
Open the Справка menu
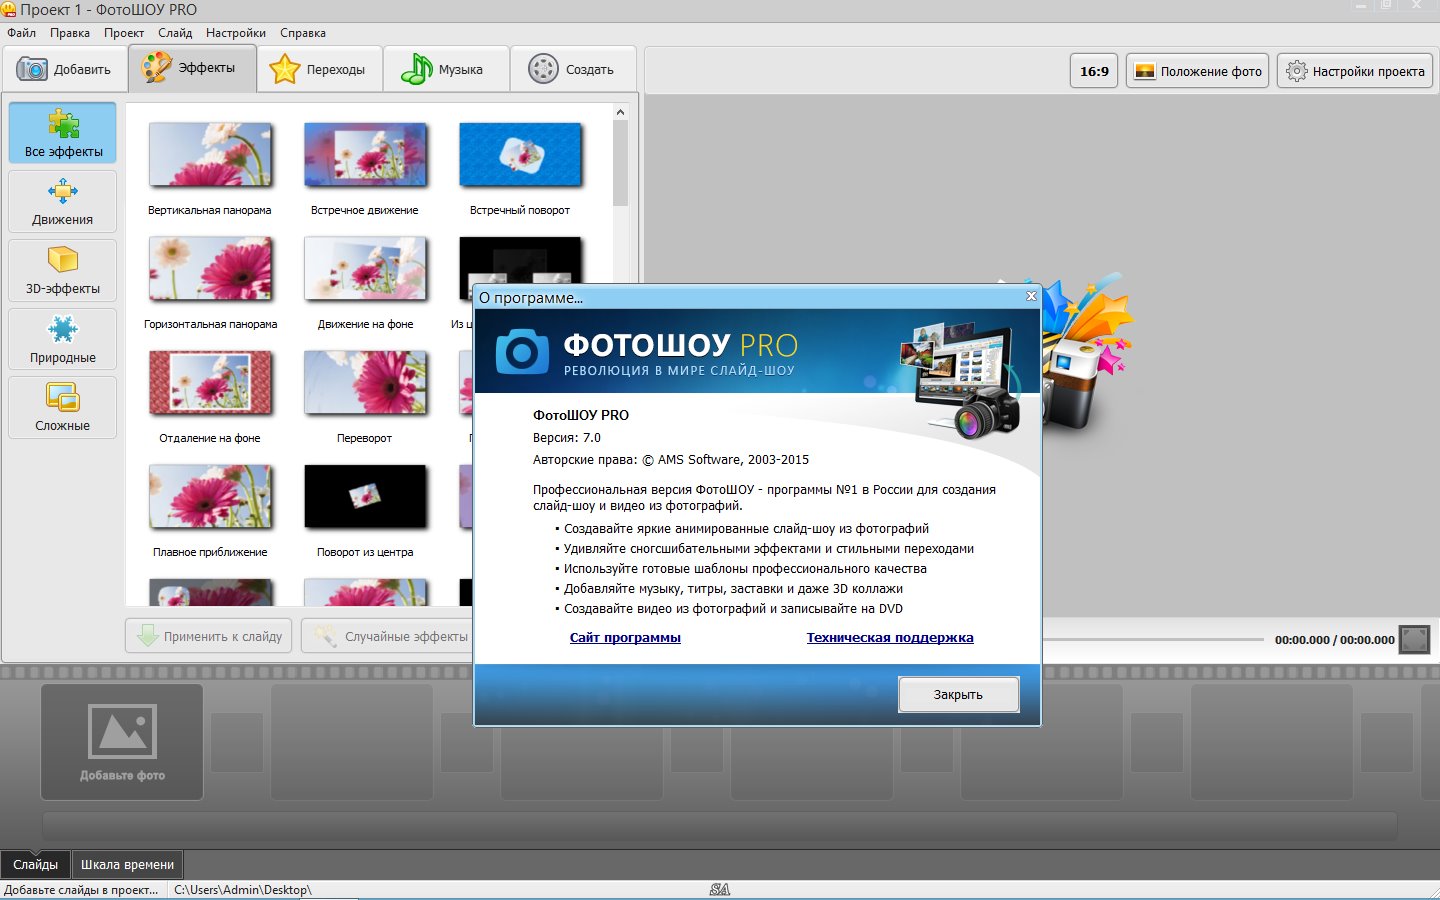(302, 33)
